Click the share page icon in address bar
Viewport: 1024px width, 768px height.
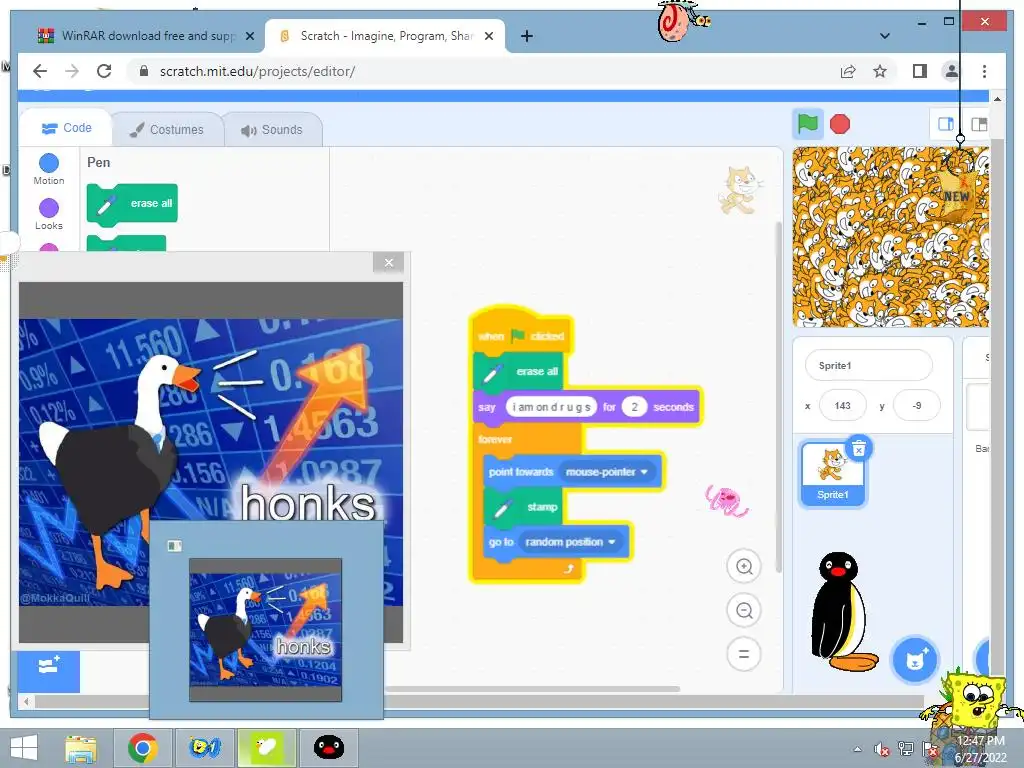[848, 71]
